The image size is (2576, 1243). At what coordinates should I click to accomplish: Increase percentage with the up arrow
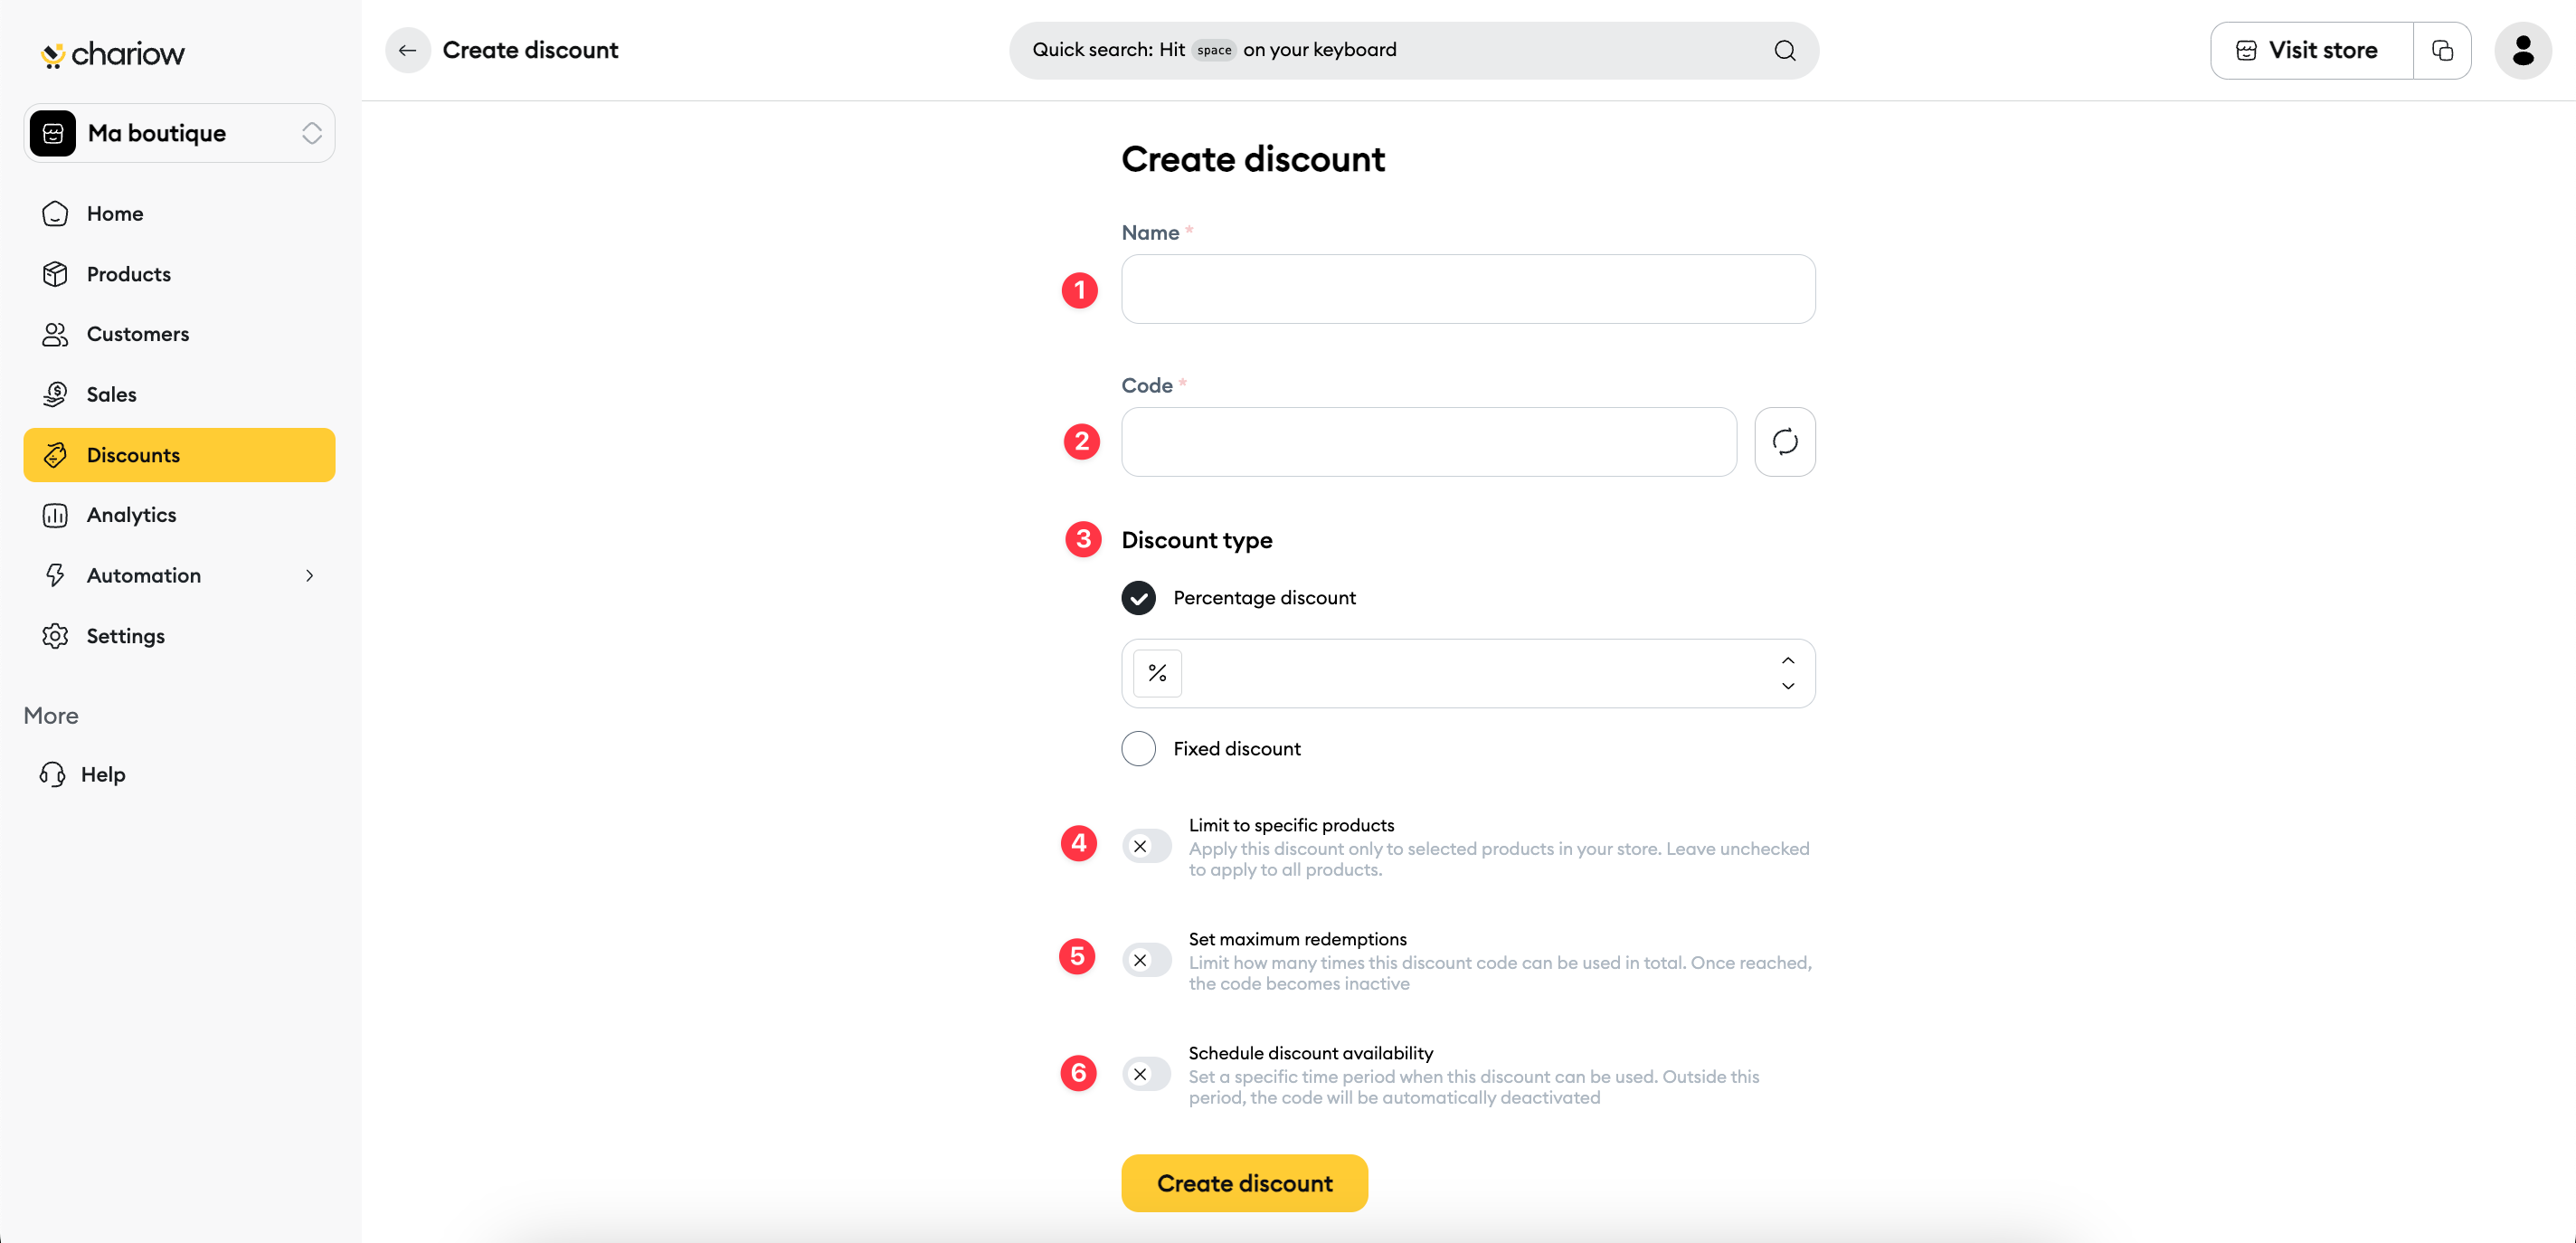point(1787,660)
